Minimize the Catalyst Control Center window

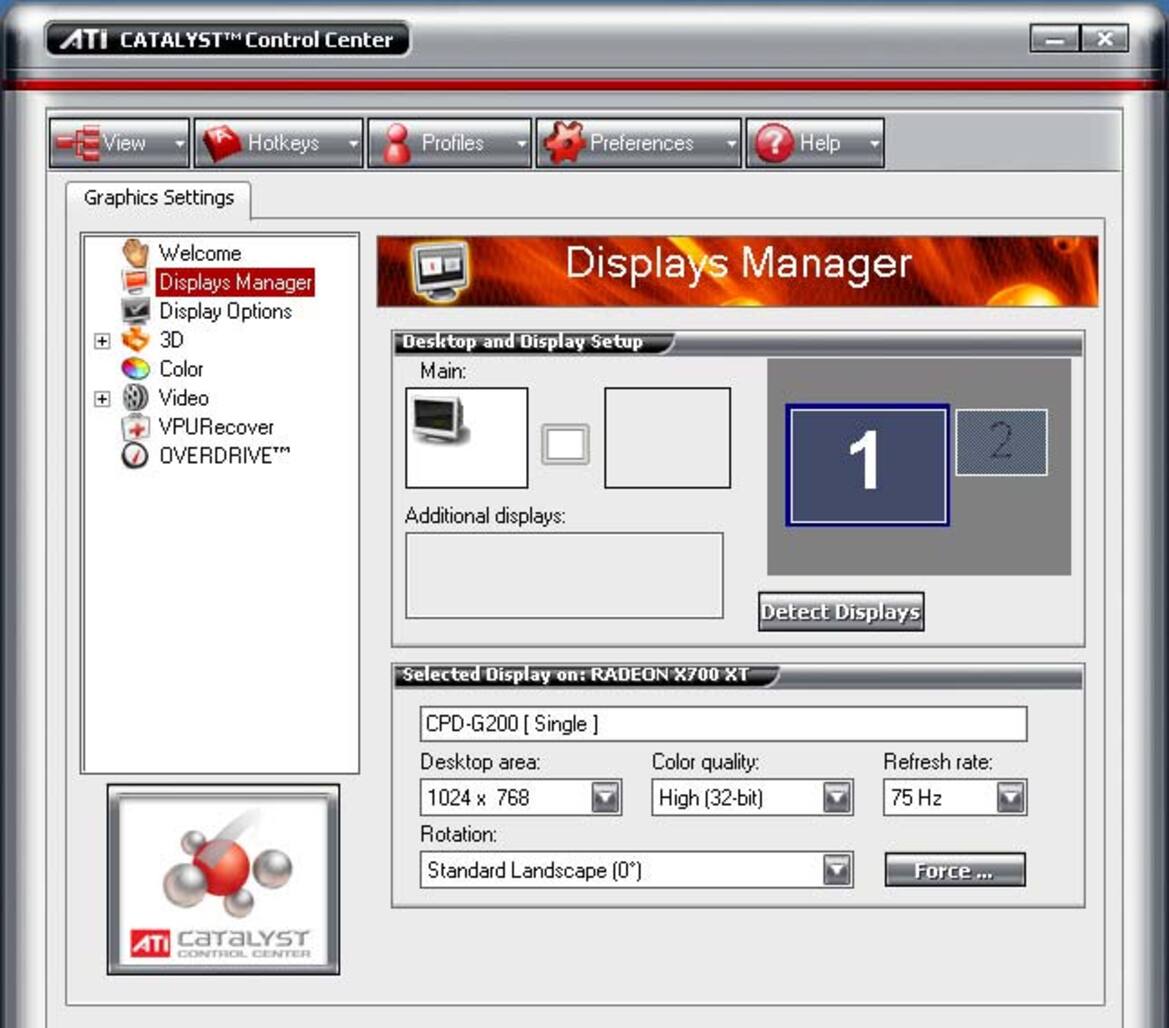tap(1054, 39)
